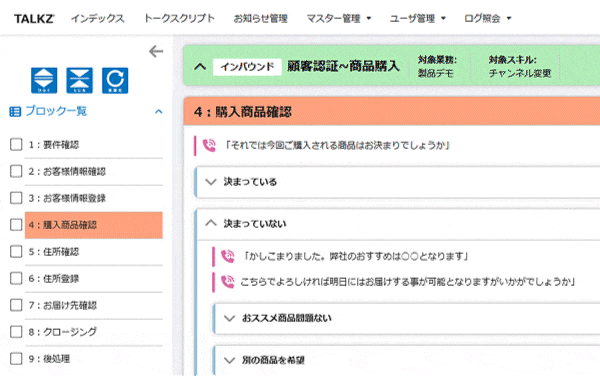Viewport: 600px width, 376px height.
Task: Open the ユーザ管理 dropdown menu
Action: tap(417, 18)
